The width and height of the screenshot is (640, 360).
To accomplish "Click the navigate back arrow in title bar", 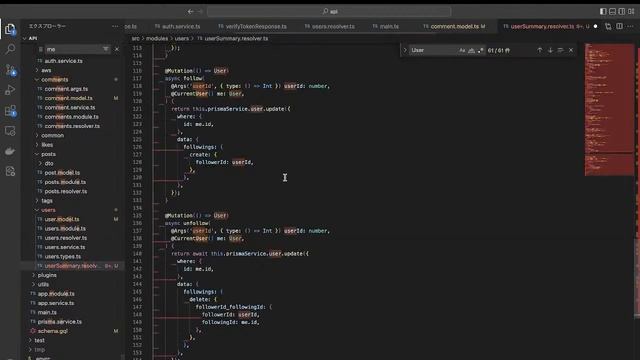I will 190,11.
